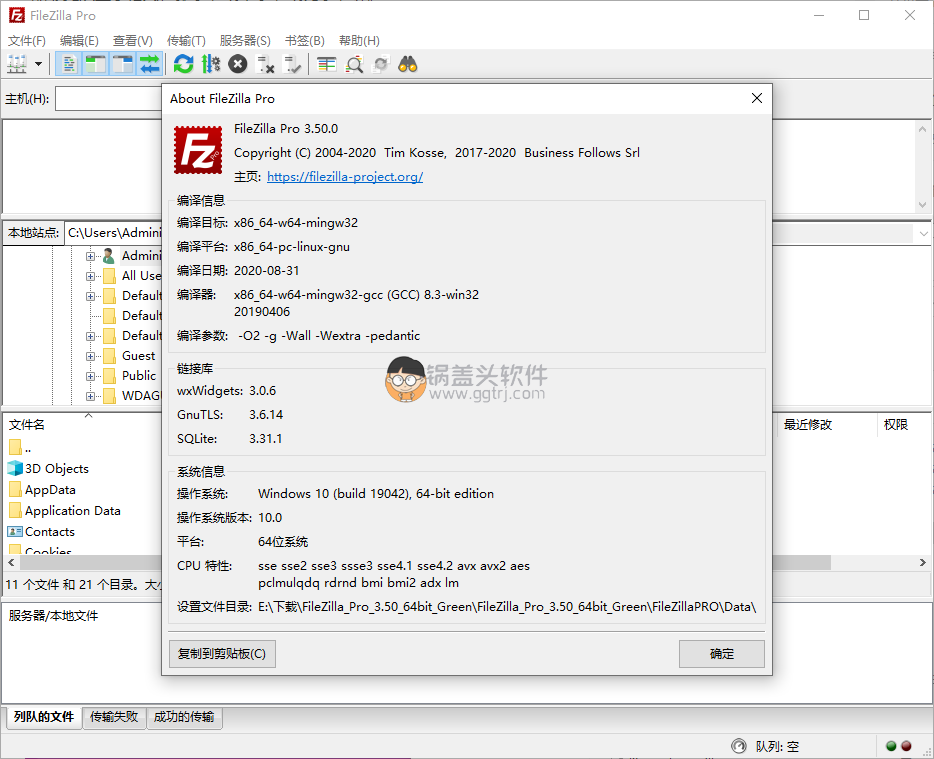The width and height of the screenshot is (934, 759).
Task: Toggle synchronized browsing icon
Action: point(381,64)
